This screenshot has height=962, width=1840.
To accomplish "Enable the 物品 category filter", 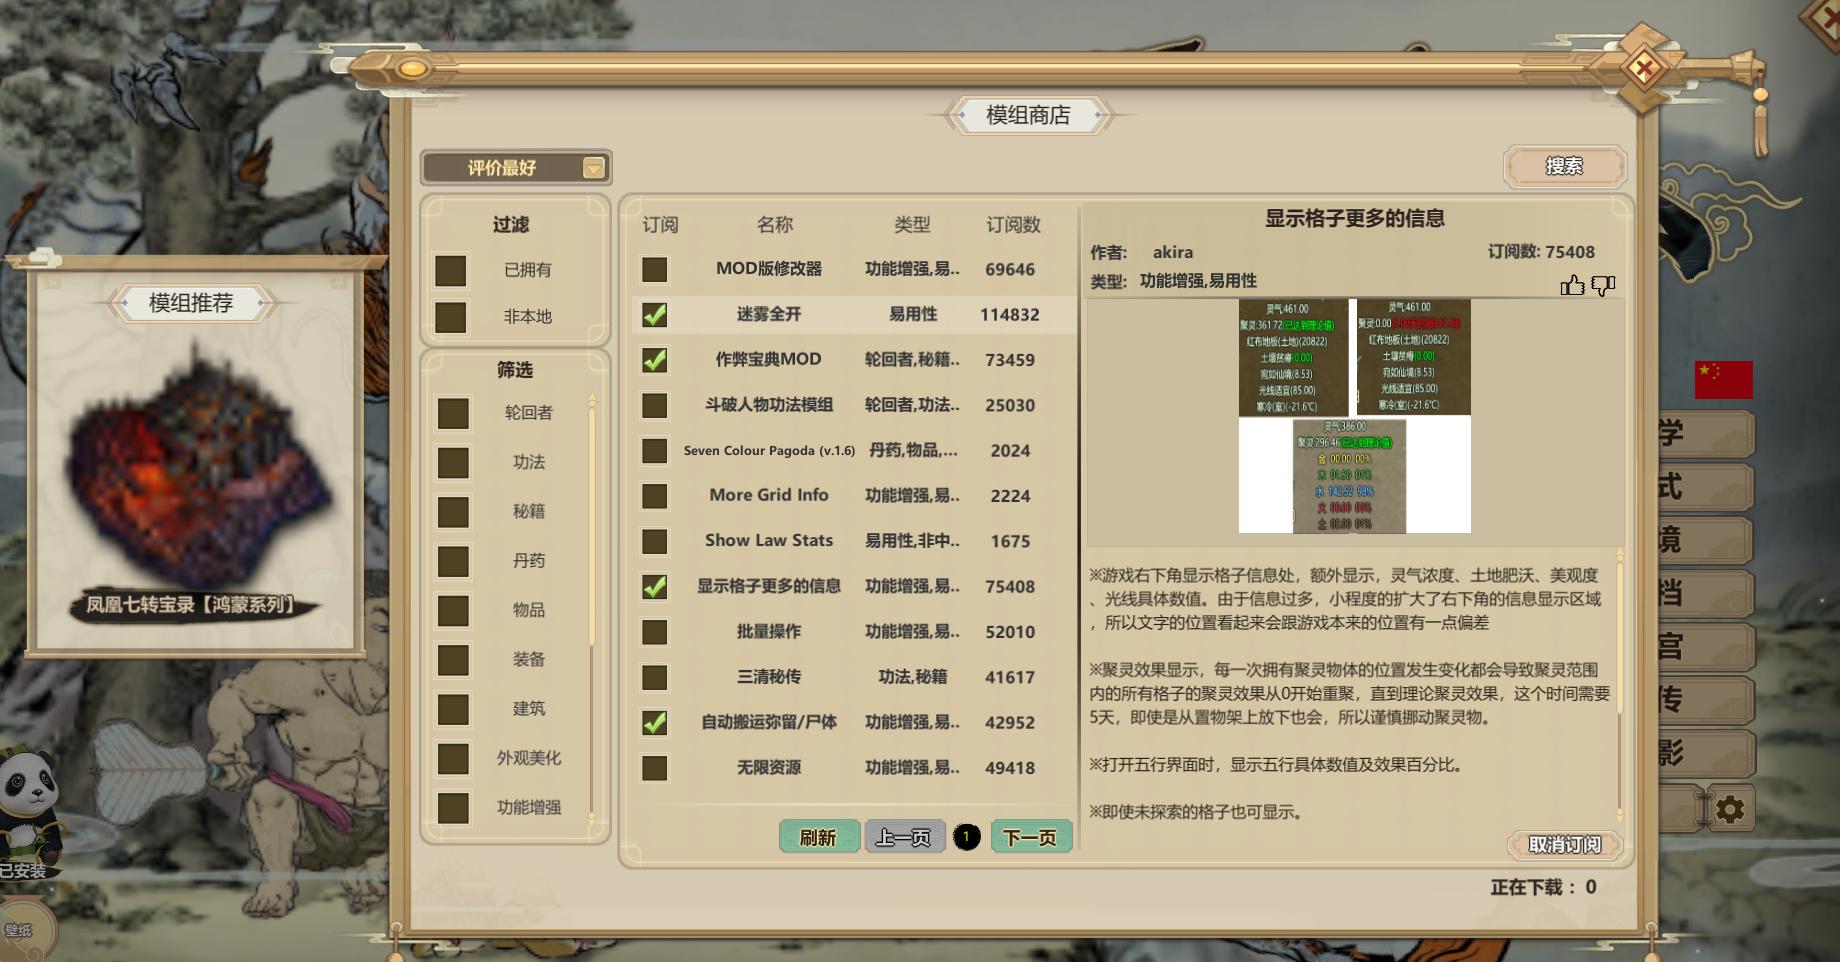I will tap(453, 610).
